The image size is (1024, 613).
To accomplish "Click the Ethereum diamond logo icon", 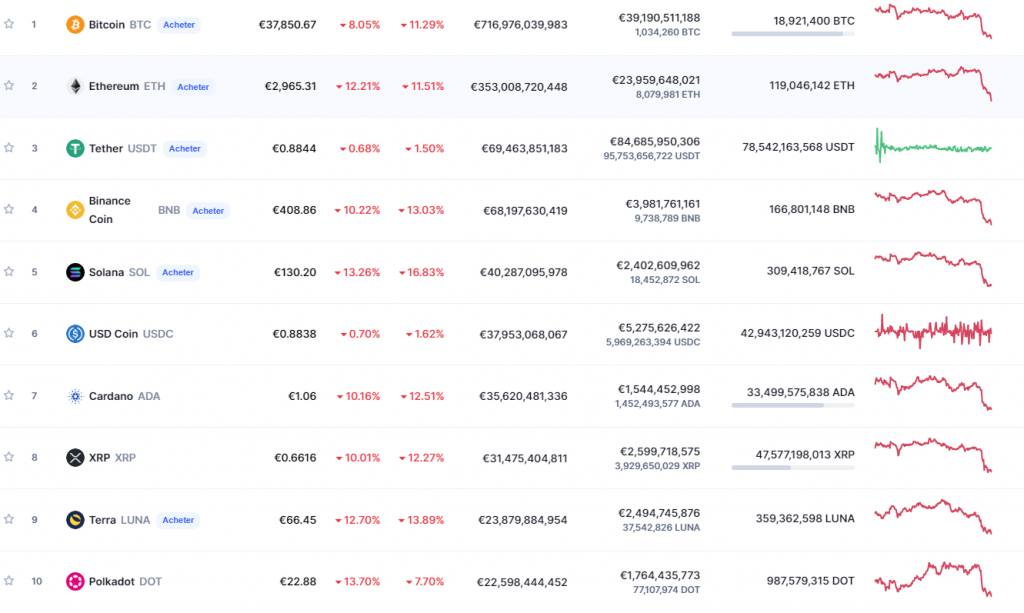I will point(75,86).
